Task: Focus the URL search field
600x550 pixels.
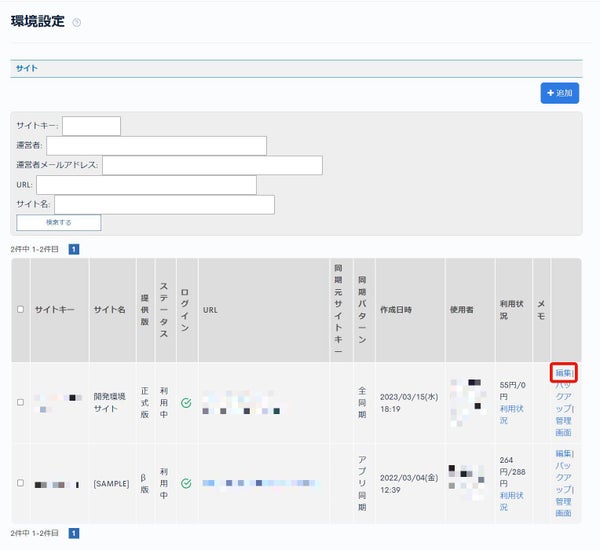Action: click(146, 185)
